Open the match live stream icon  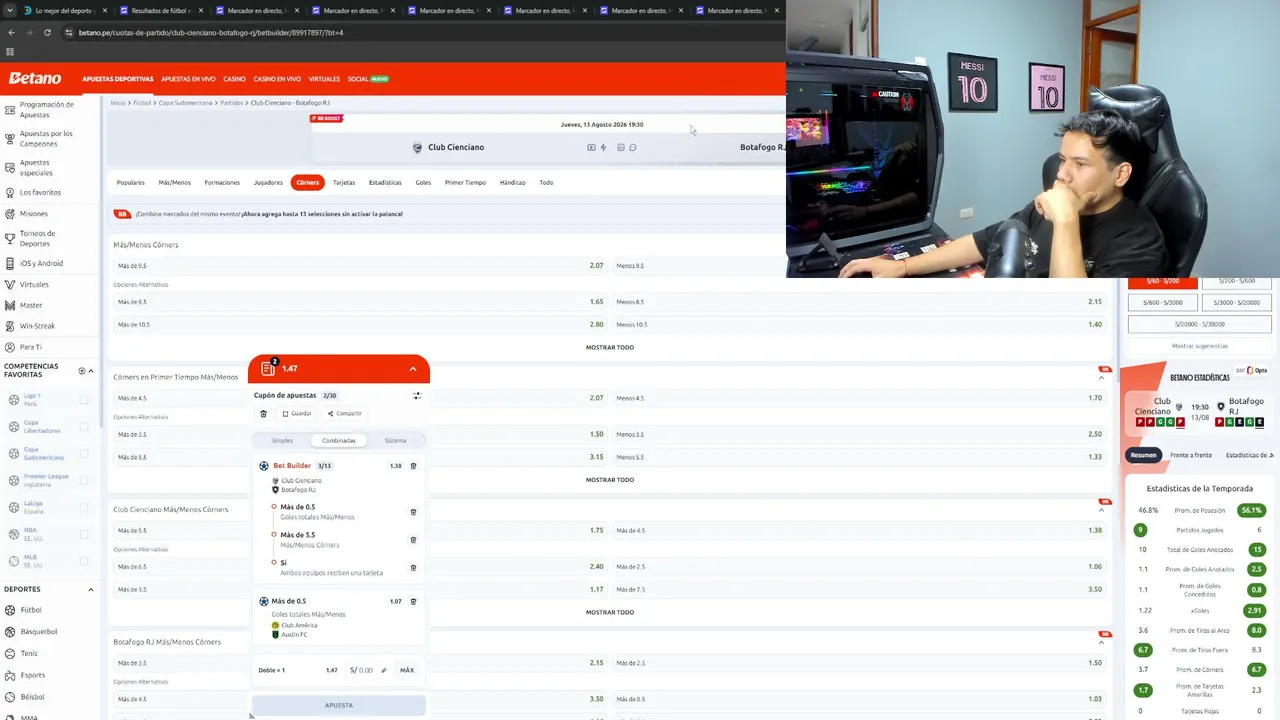click(591, 147)
